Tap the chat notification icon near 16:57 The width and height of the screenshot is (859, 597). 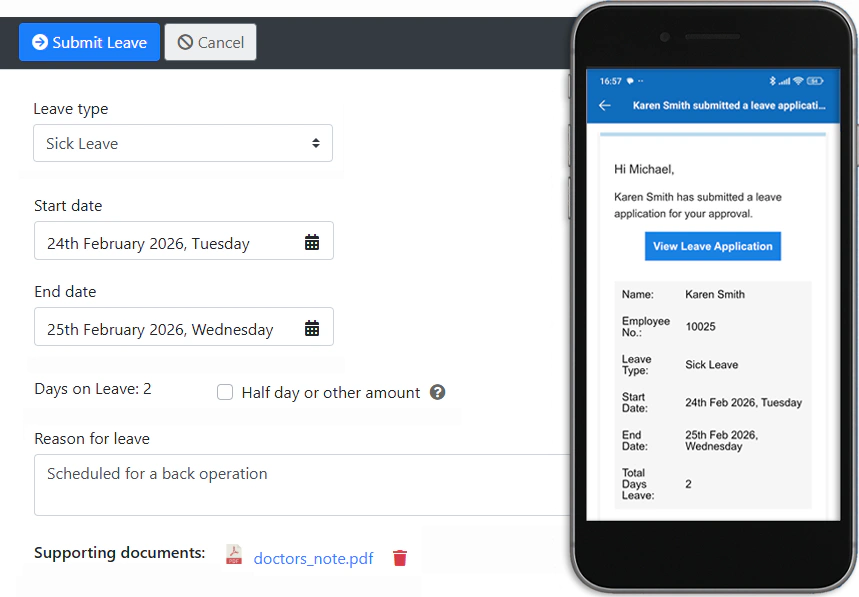click(x=631, y=80)
